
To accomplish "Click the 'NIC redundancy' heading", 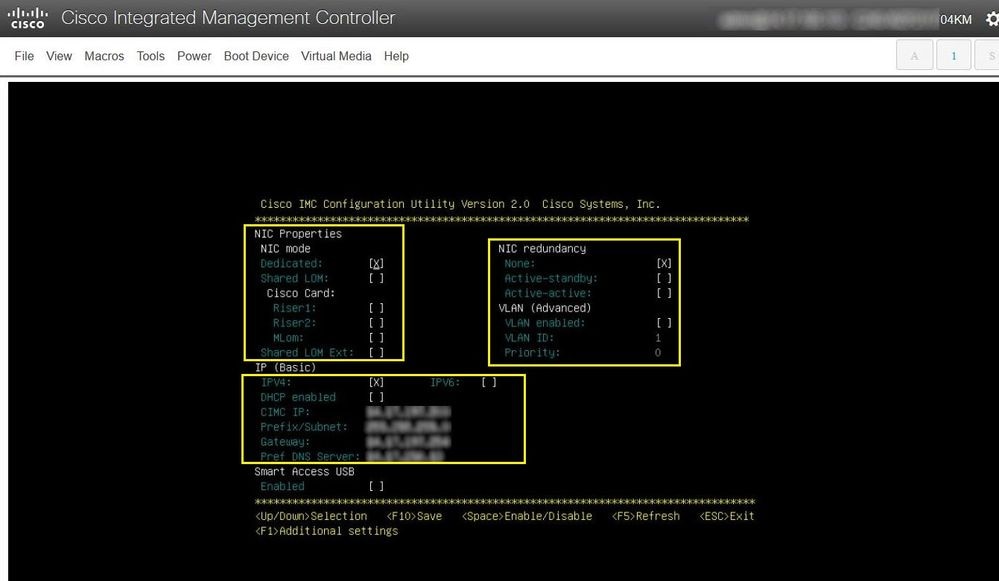I will (x=542, y=248).
